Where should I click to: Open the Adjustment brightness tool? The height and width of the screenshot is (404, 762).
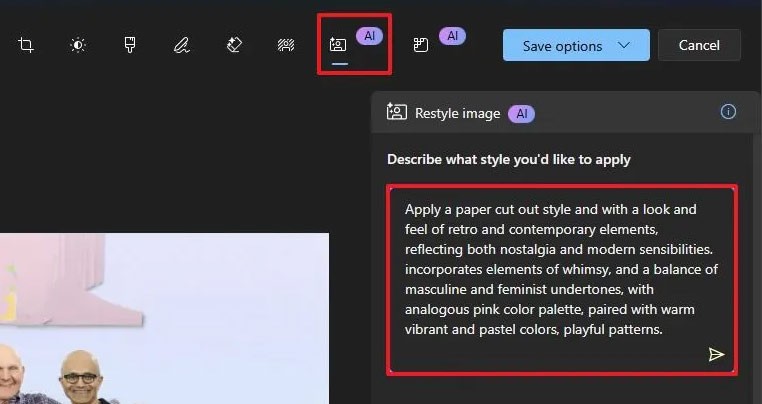pos(78,45)
